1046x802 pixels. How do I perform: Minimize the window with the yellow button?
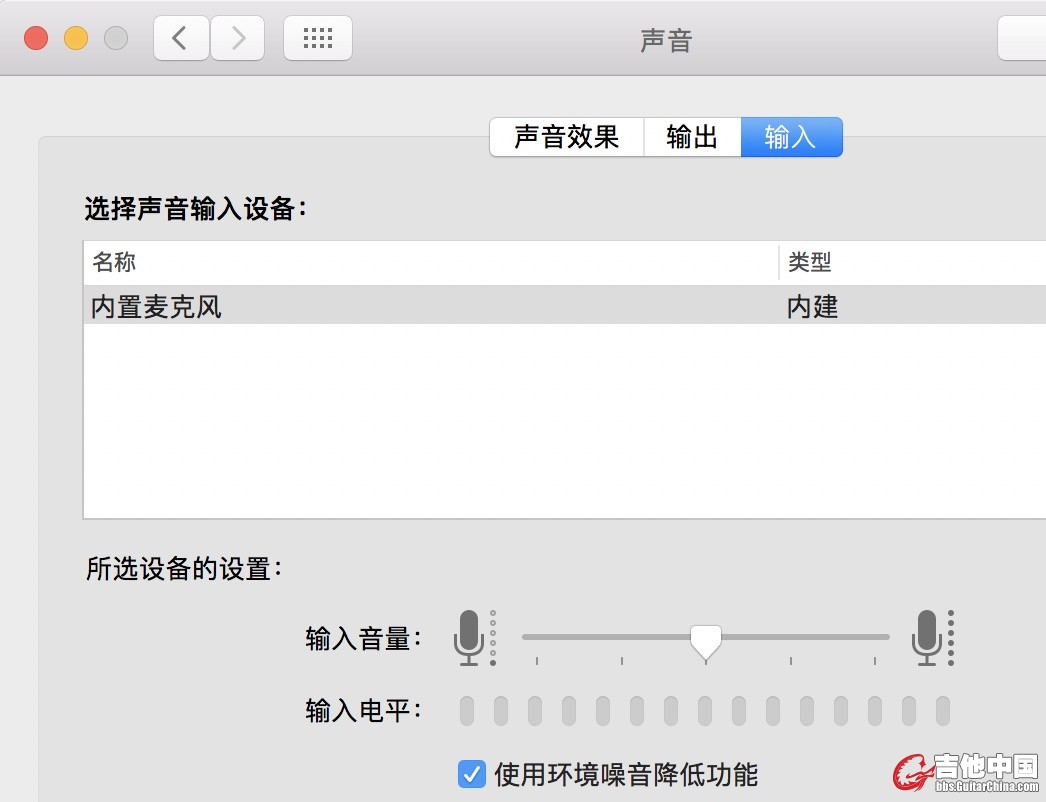point(76,39)
